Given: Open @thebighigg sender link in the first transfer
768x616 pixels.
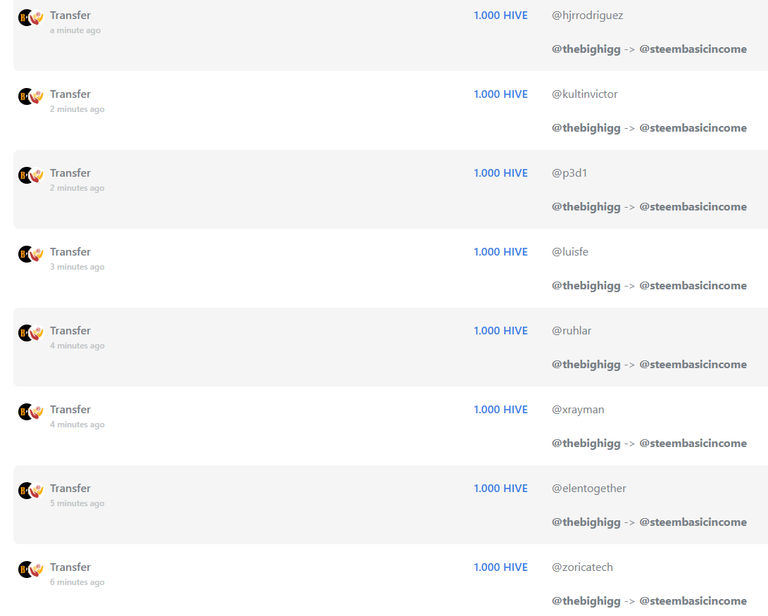Looking at the screenshot, I should coord(586,49).
